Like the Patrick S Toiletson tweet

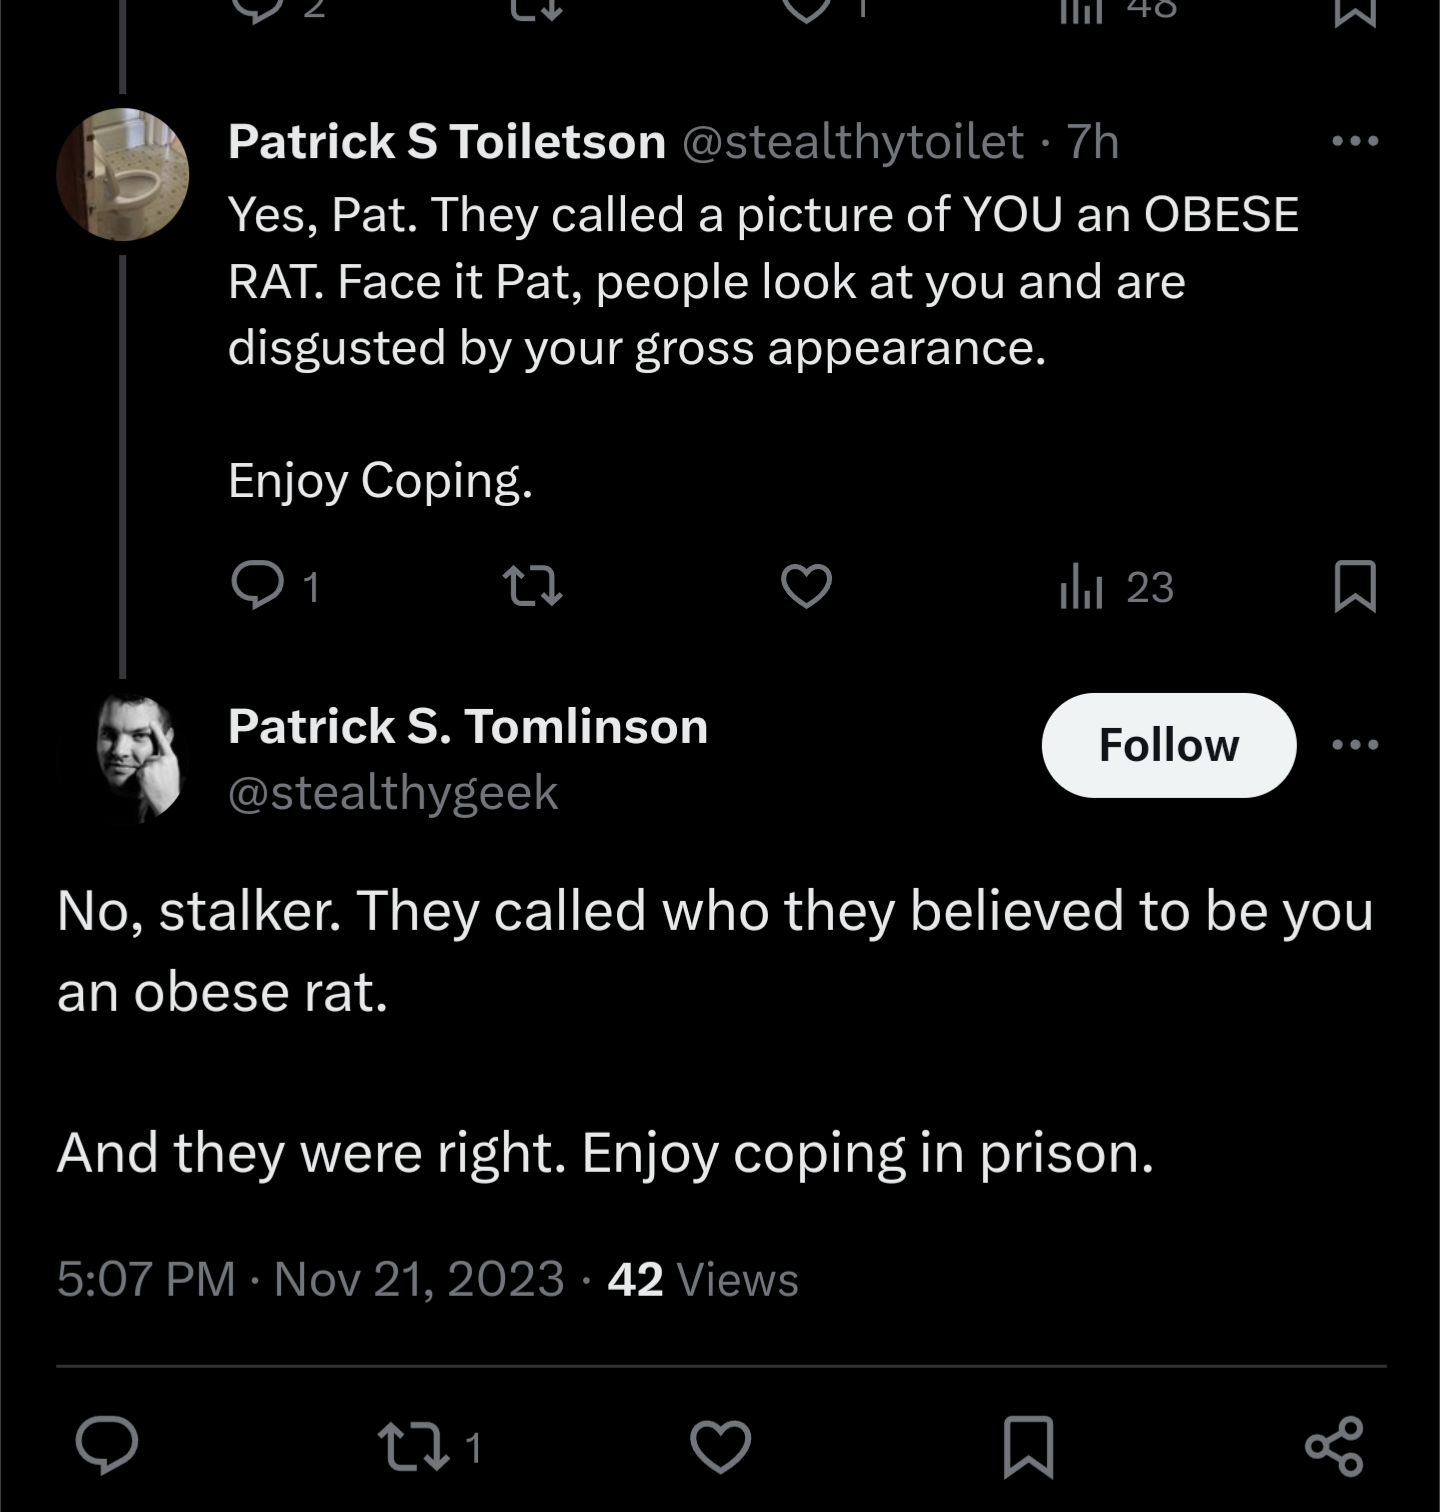[806, 586]
